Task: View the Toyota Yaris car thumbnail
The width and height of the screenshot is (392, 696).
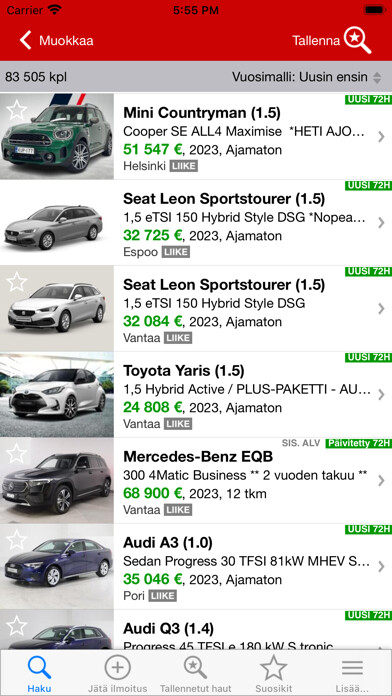Action: [57, 395]
